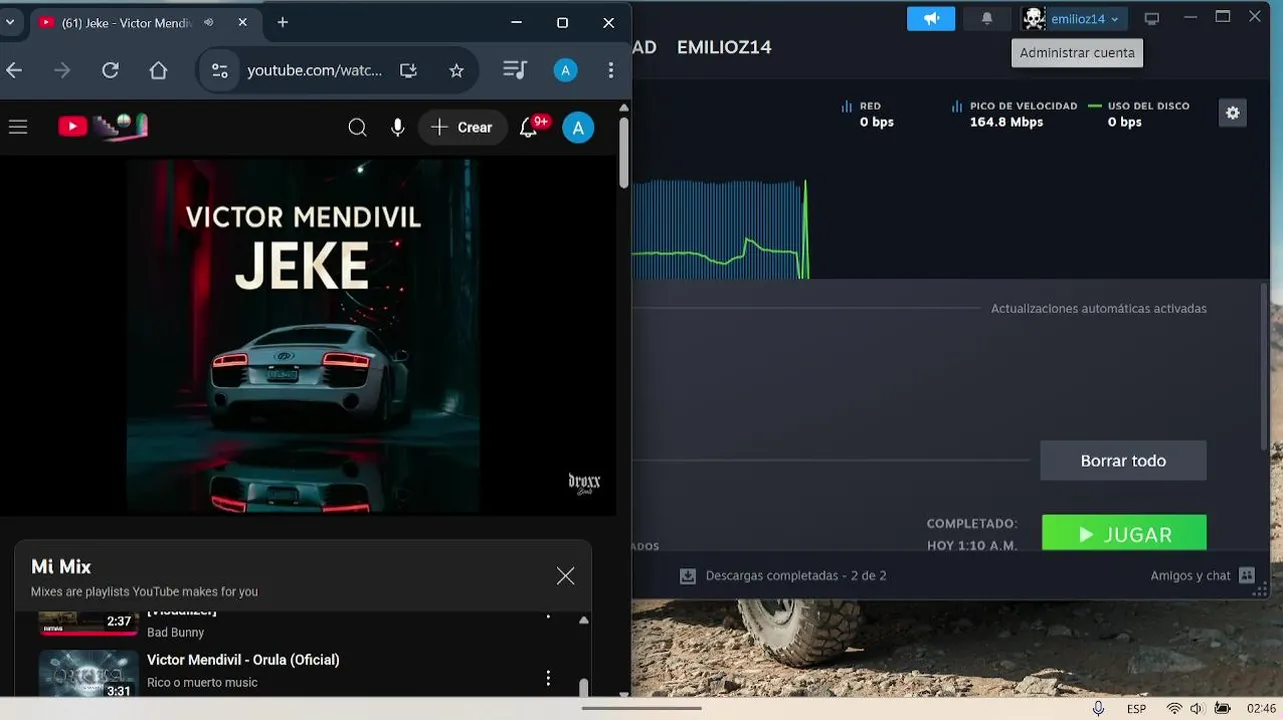
Task: Open Steam notifications bell
Action: (987, 18)
